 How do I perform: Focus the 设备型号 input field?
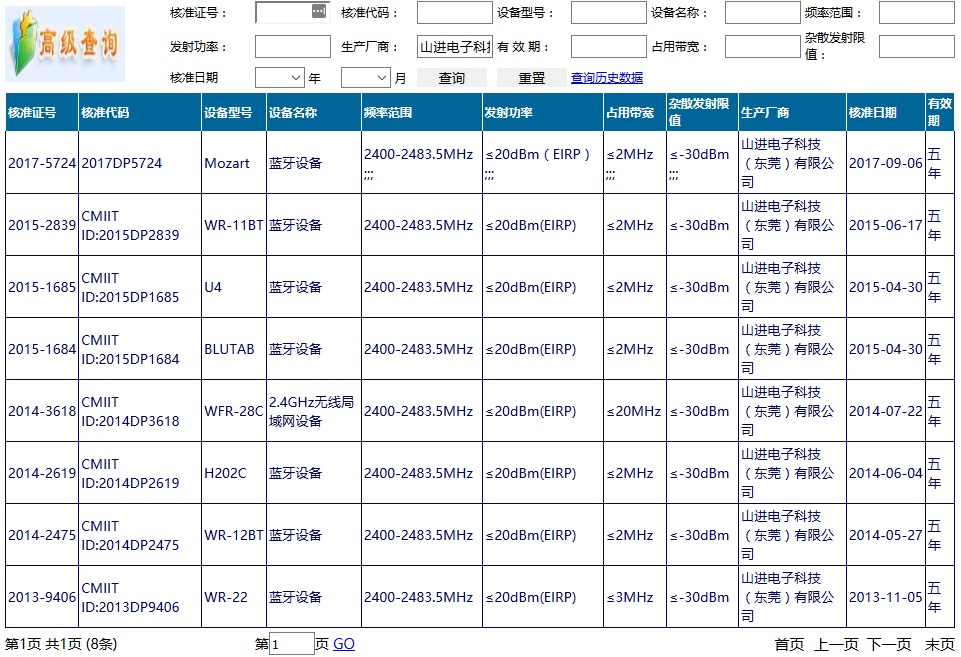[609, 12]
